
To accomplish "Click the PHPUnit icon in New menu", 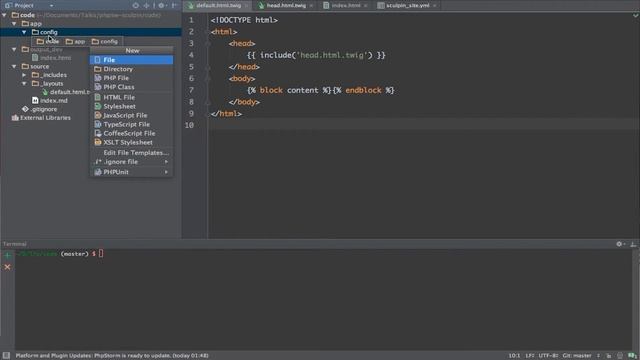I will tap(98, 172).
